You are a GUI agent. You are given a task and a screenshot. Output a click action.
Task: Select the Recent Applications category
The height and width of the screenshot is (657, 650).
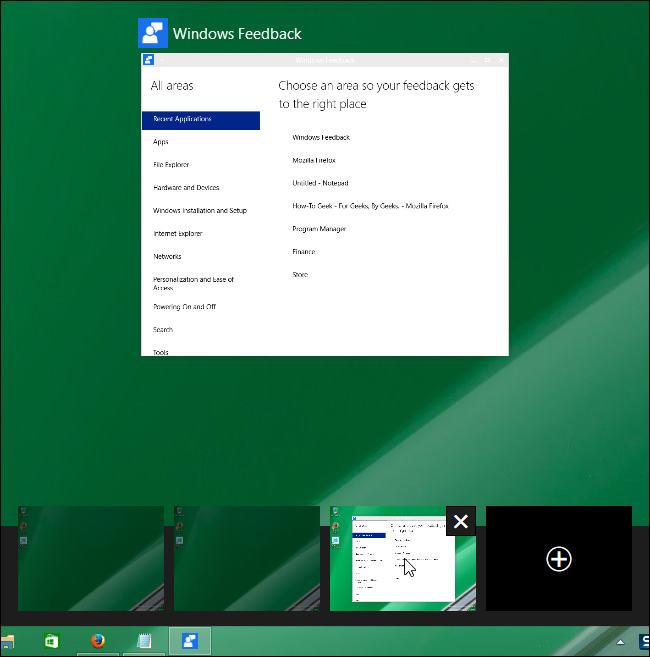[201, 120]
